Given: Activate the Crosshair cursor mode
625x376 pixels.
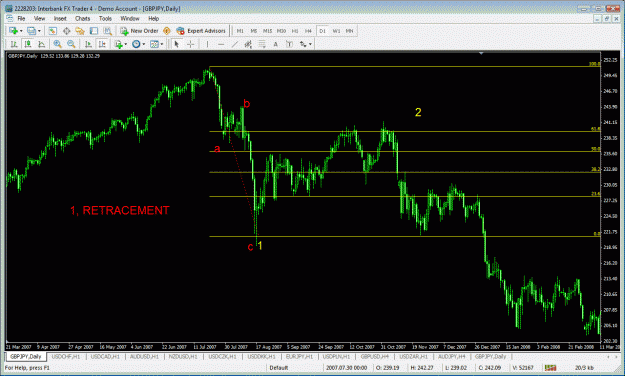Looking at the screenshot, I should tap(191, 44).
